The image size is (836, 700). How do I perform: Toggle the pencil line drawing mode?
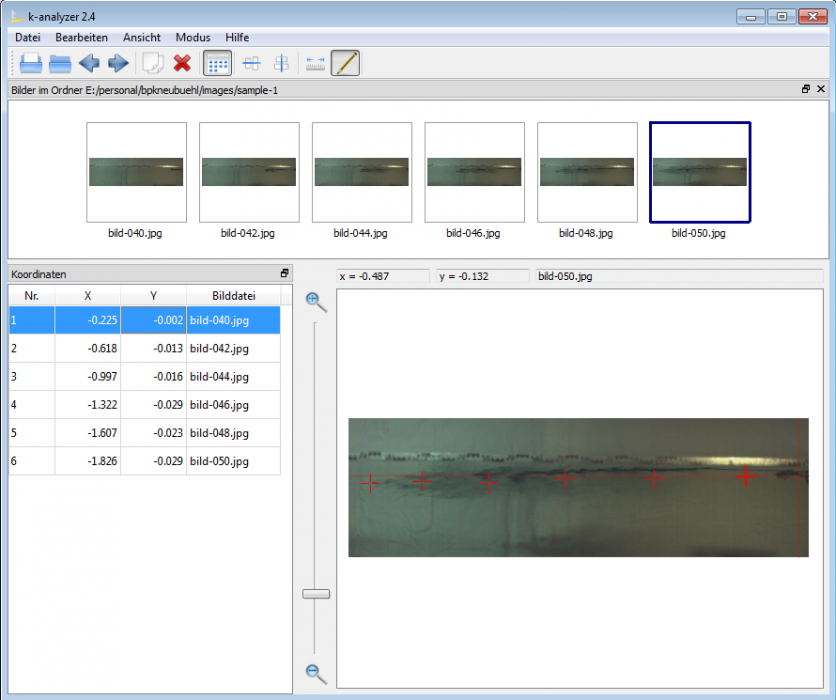tap(345, 64)
